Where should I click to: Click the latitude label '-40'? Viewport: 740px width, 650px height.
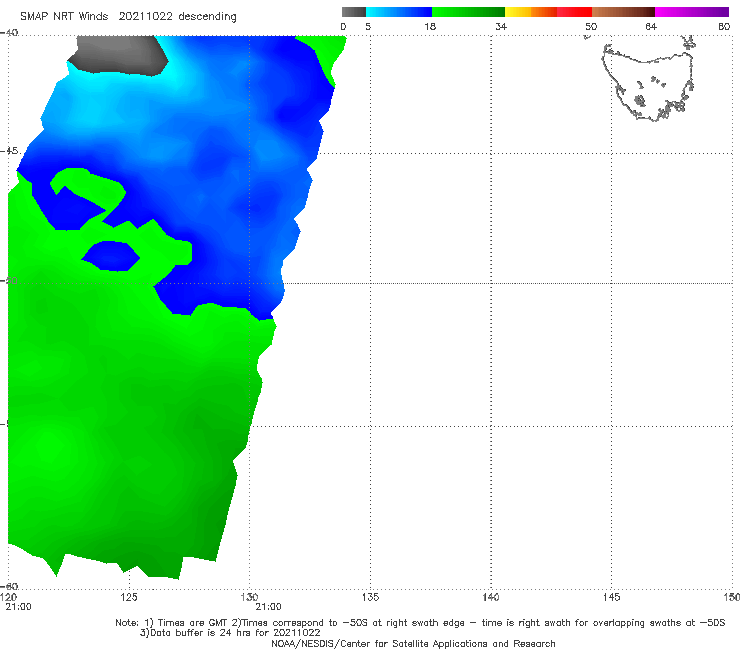click(9, 33)
